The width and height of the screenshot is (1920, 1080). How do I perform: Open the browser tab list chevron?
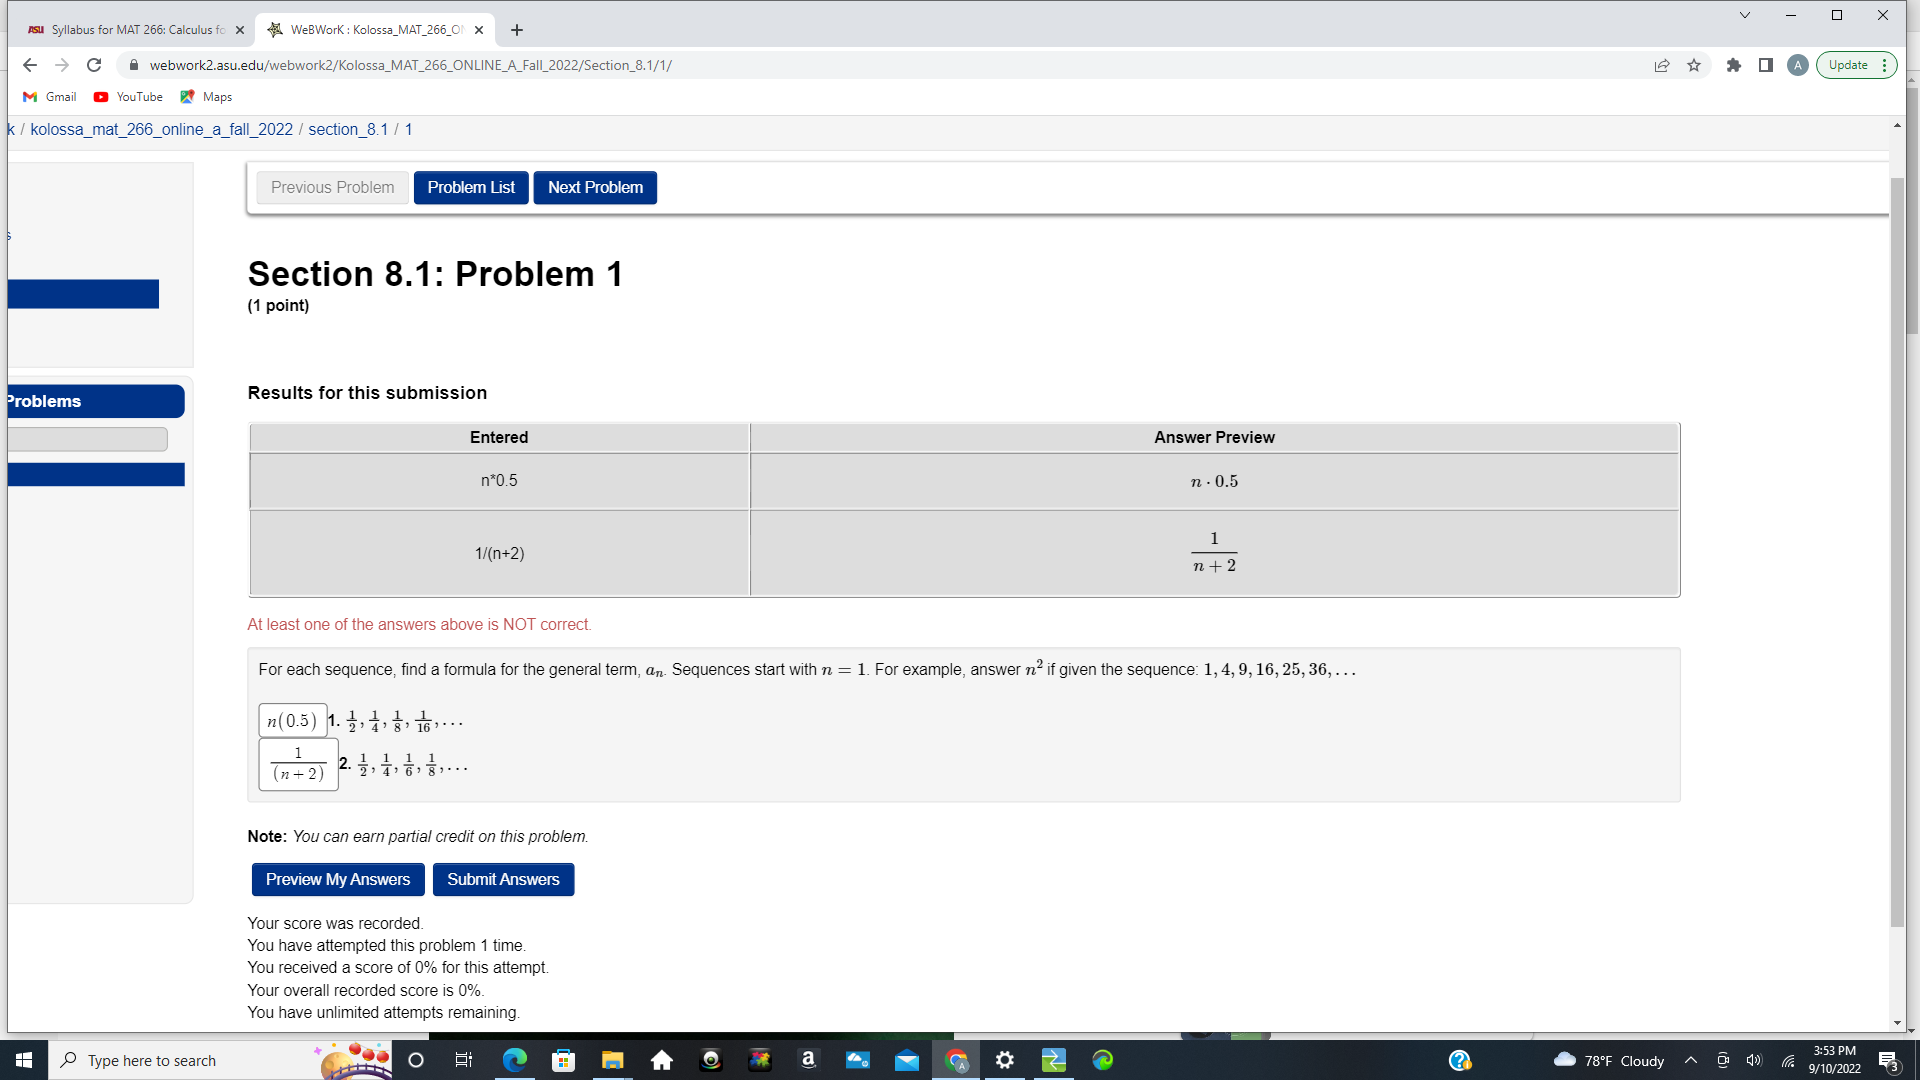pyautogui.click(x=1744, y=15)
